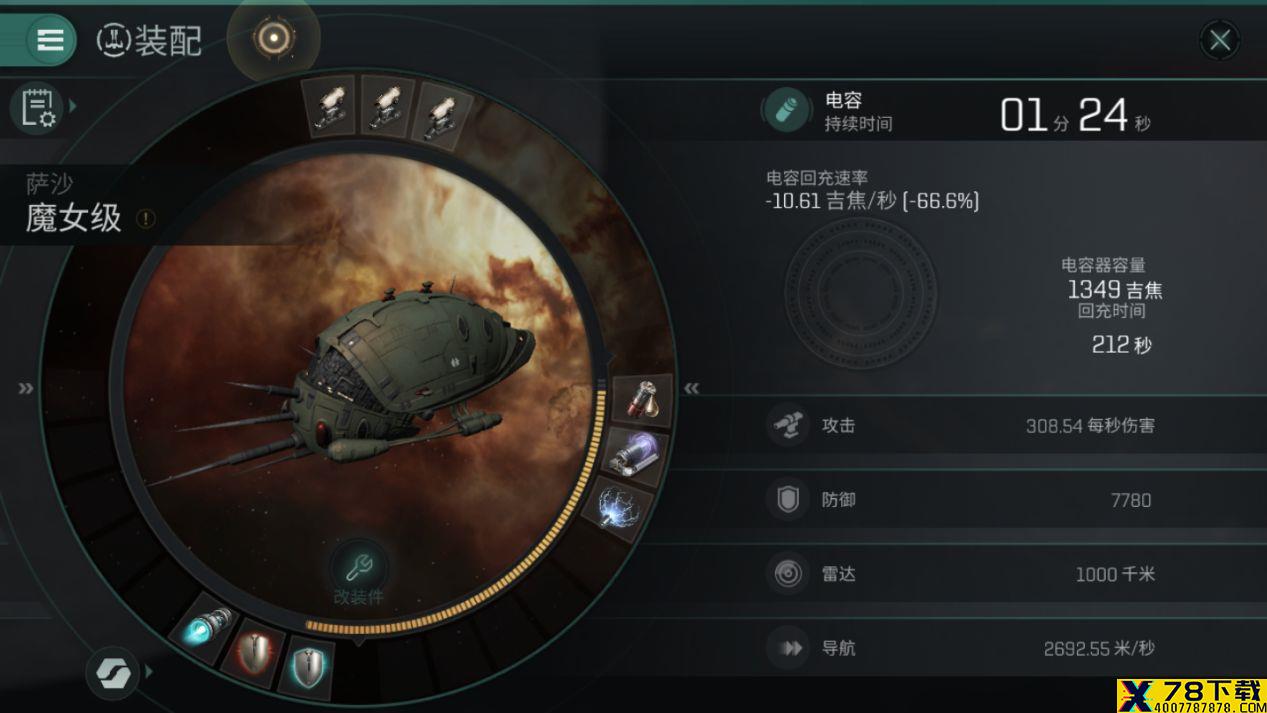Collapse the stats panel double chevron
This screenshot has width=1267, height=713.
691,388
